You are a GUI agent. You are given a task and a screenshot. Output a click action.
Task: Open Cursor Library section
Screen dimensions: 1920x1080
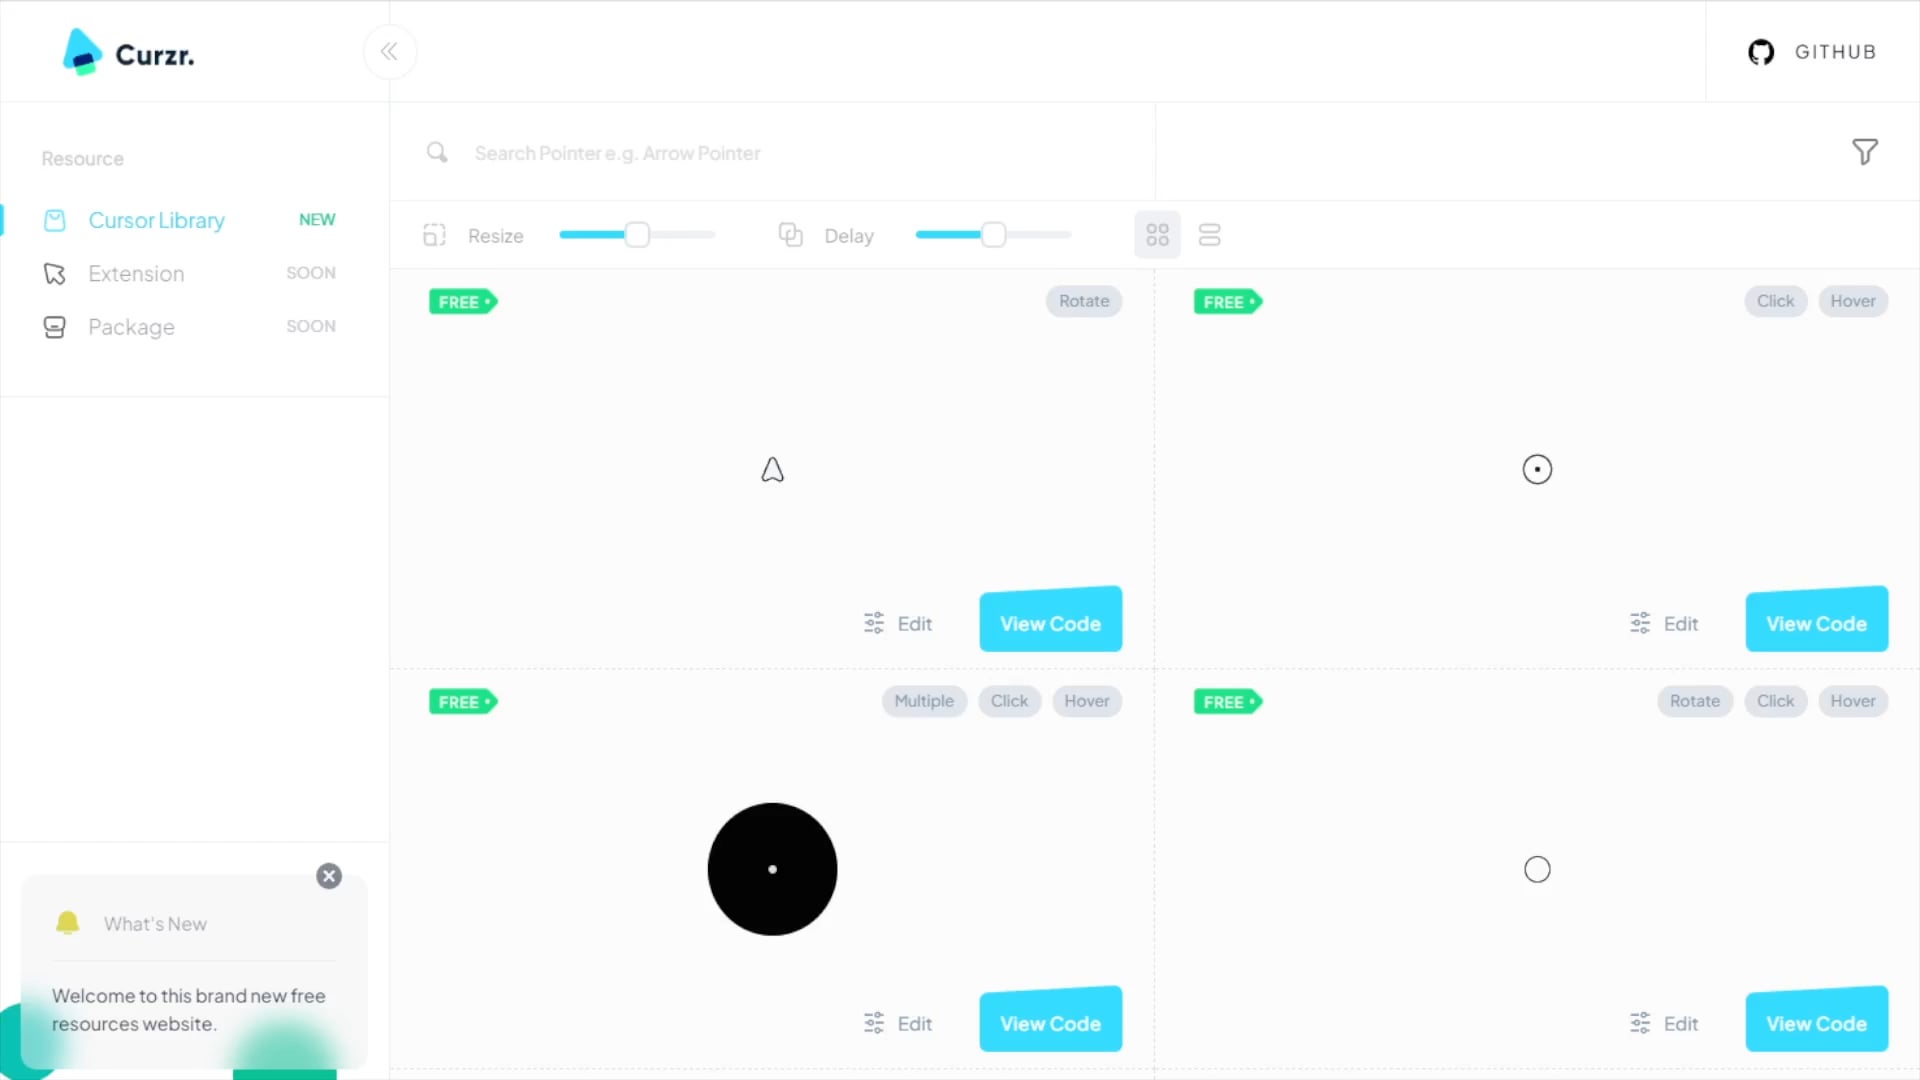coord(157,220)
